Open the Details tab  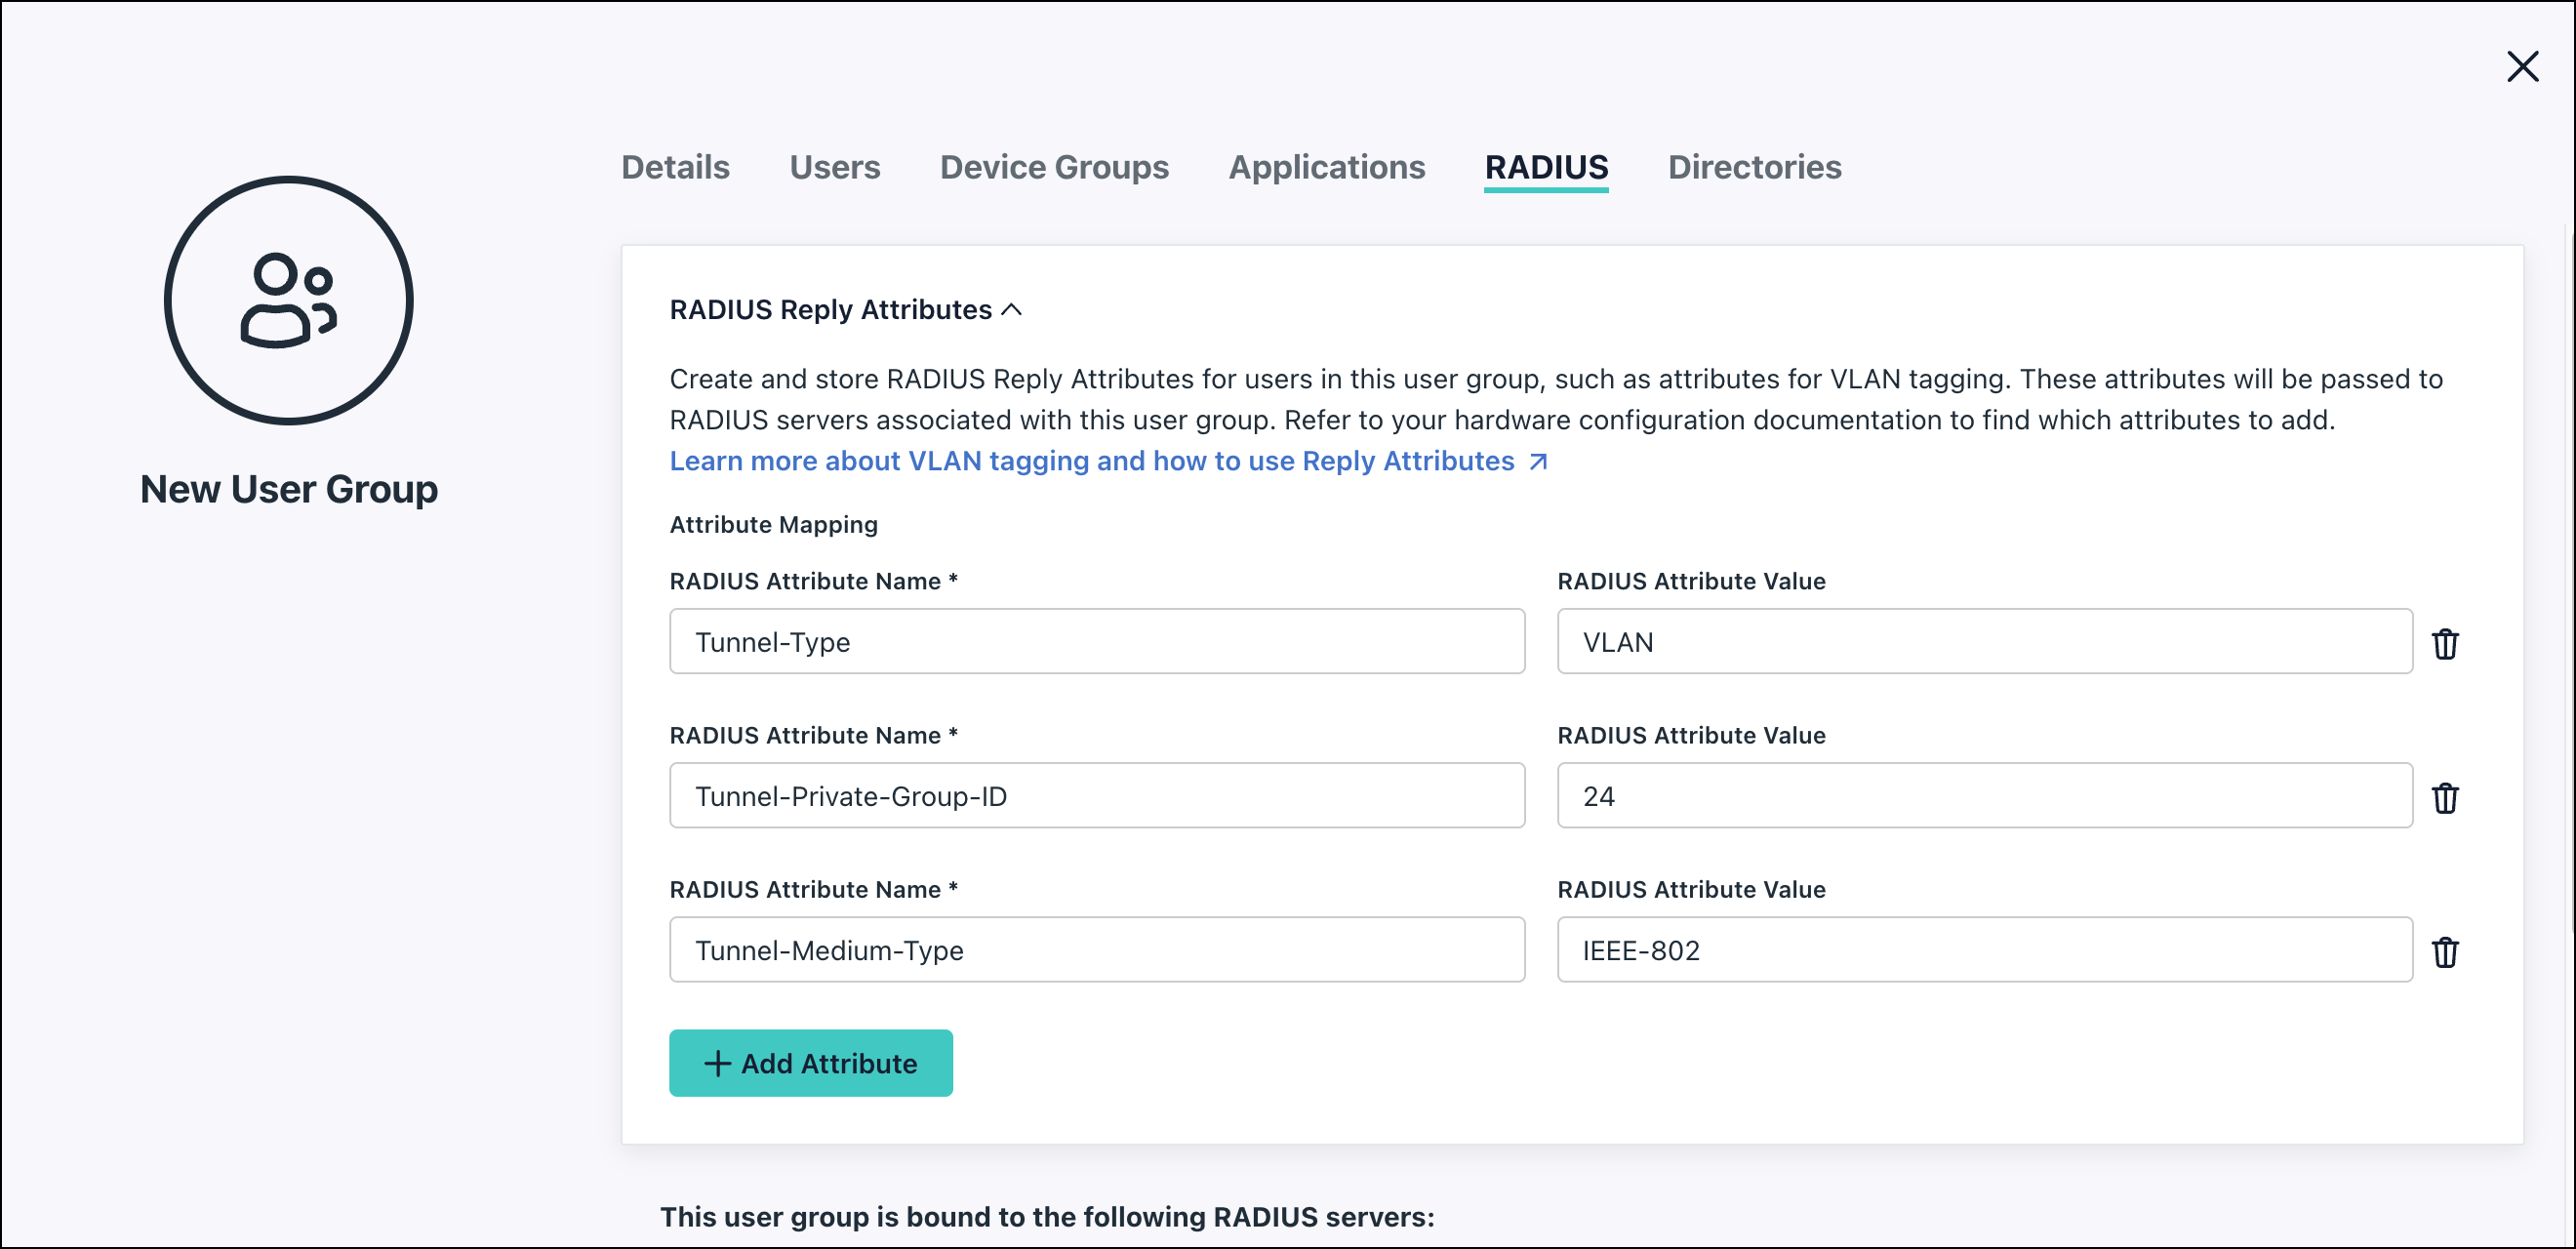pyautogui.click(x=675, y=167)
